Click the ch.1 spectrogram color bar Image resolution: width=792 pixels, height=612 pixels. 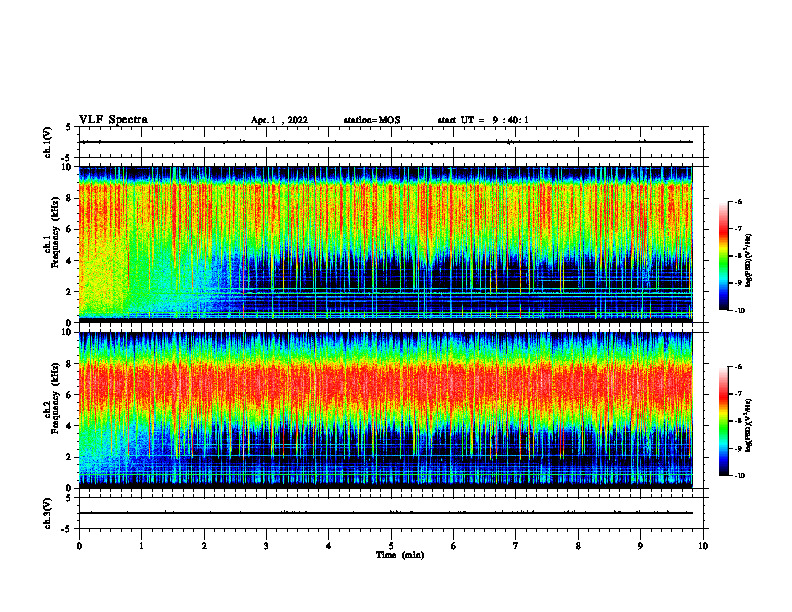(x=724, y=256)
